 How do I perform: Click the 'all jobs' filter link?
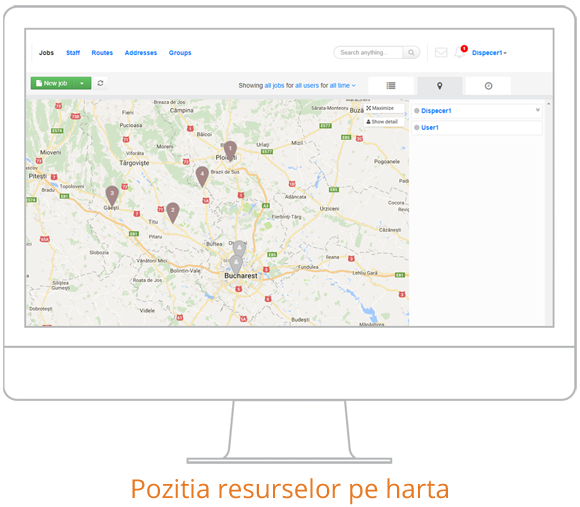[x=274, y=85]
